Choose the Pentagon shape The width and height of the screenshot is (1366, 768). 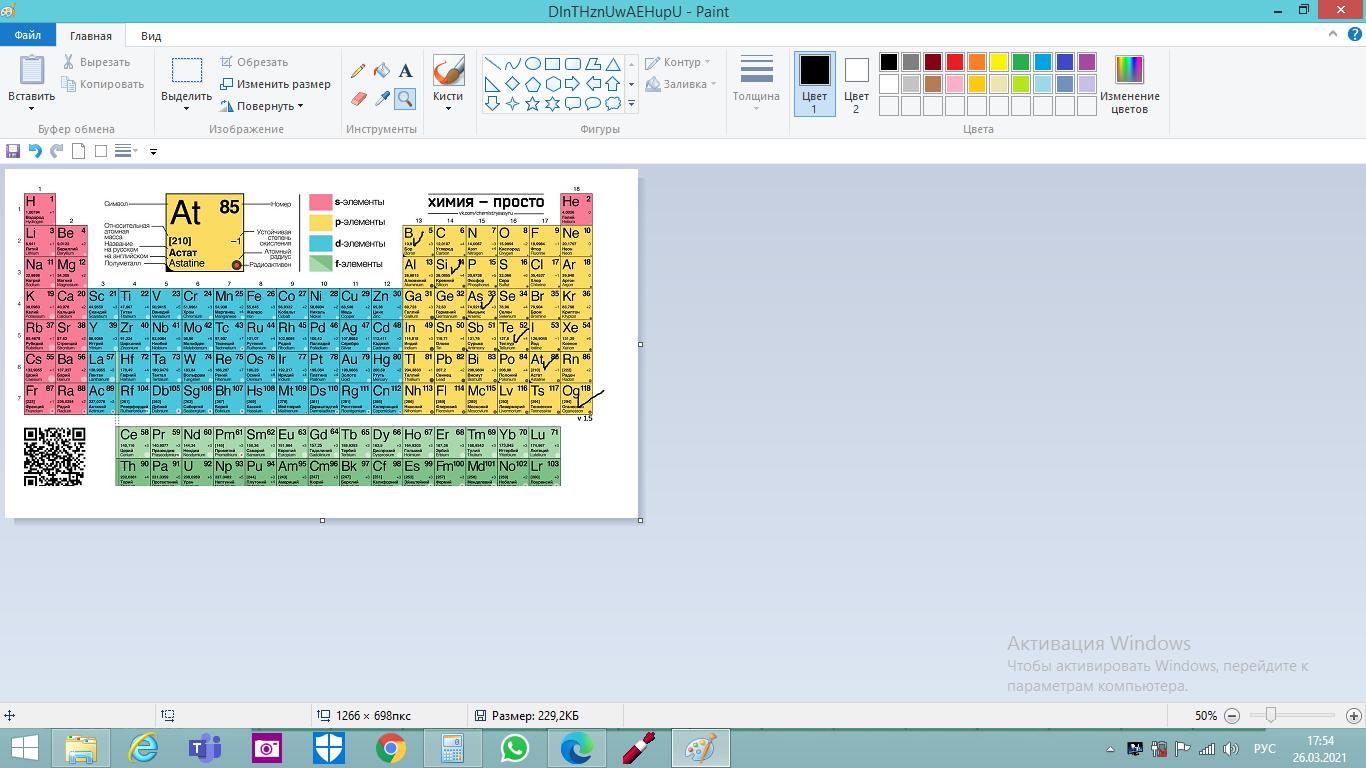tap(533, 84)
